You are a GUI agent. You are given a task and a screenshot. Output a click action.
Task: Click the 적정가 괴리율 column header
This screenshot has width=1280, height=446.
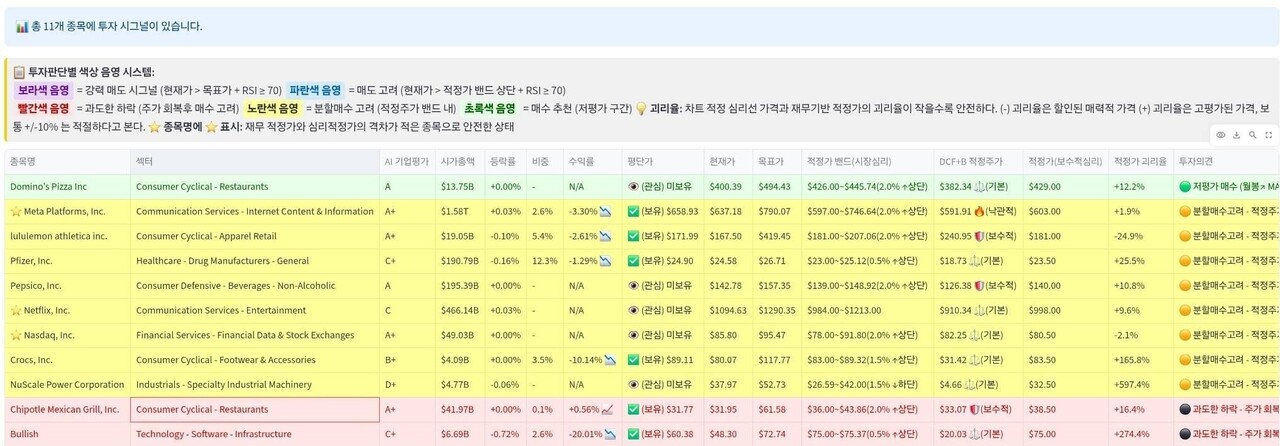tap(1140, 161)
